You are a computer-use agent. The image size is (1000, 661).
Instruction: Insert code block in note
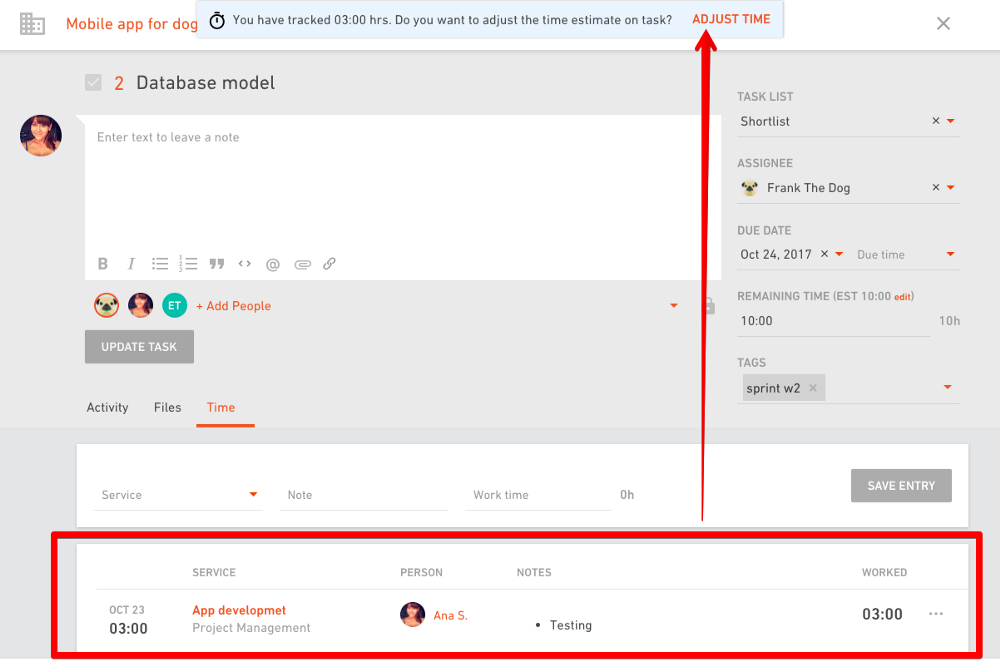click(244, 264)
